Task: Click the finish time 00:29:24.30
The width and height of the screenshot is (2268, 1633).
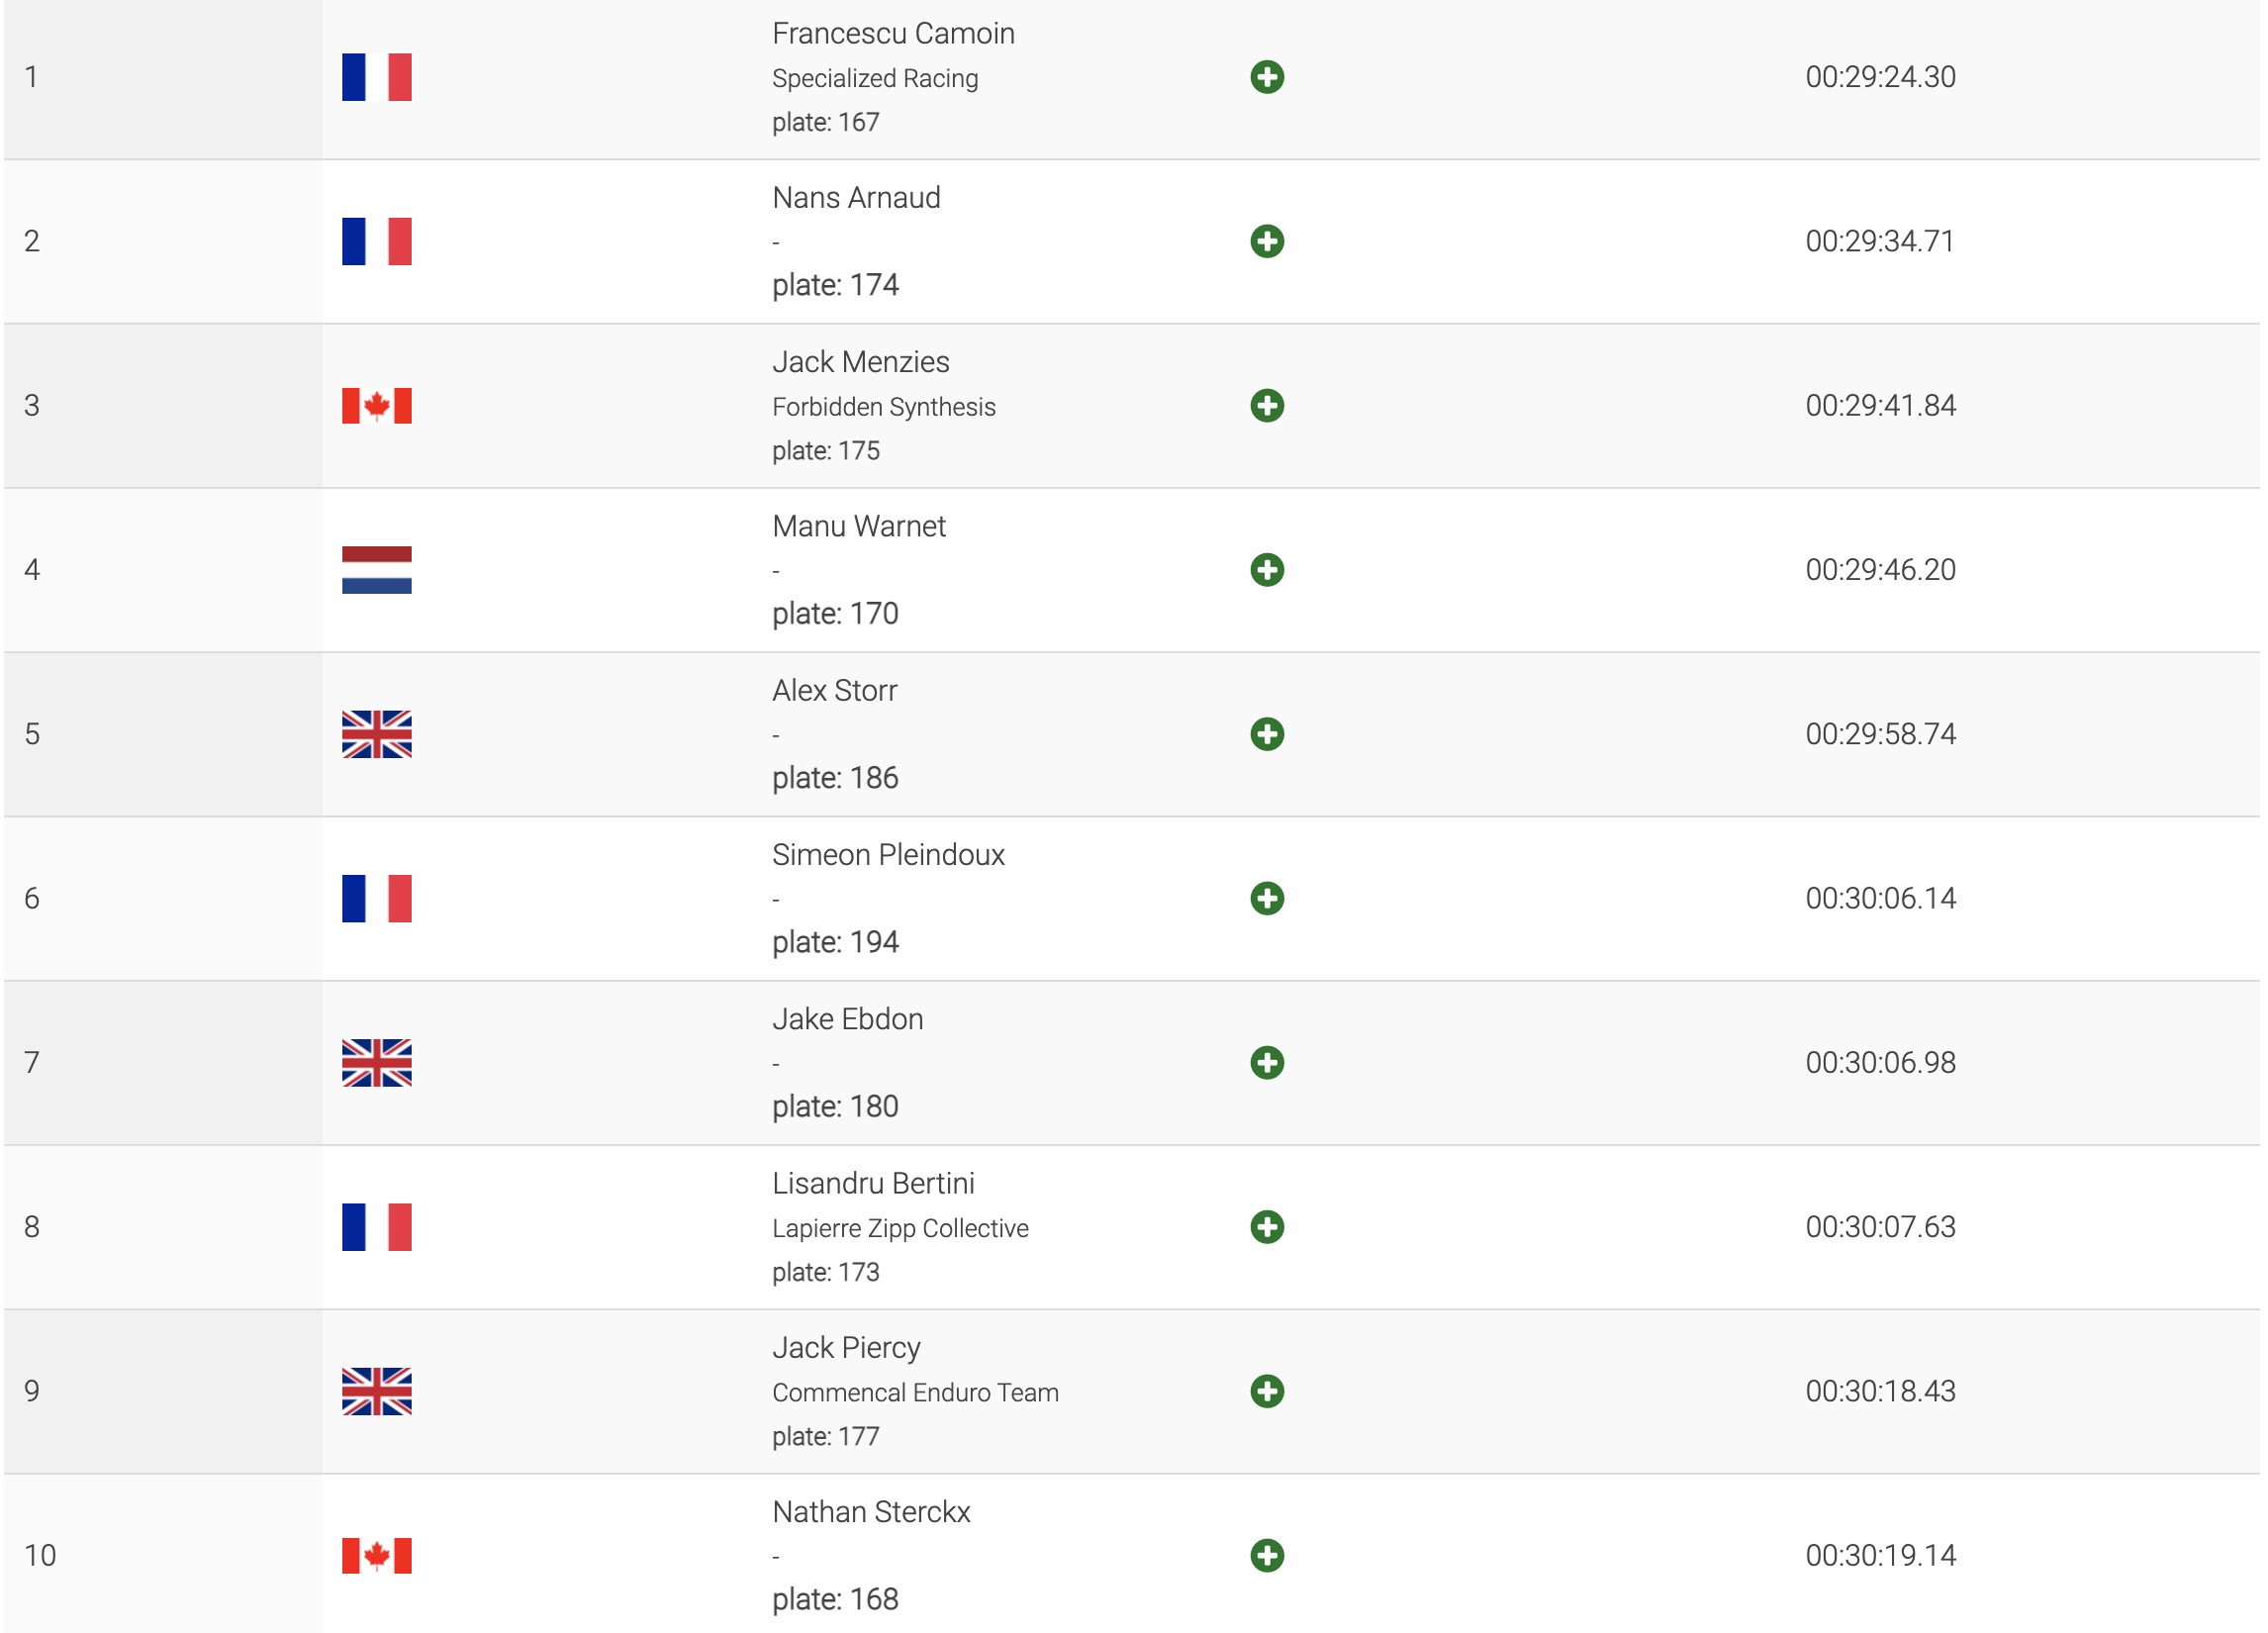Action: click(x=1880, y=77)
